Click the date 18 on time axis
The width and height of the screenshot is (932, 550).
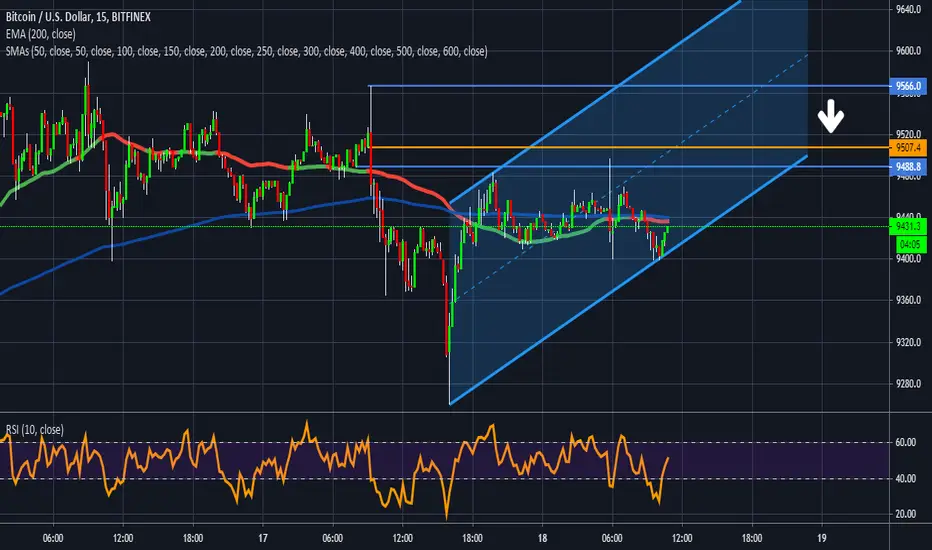[542, 538]
